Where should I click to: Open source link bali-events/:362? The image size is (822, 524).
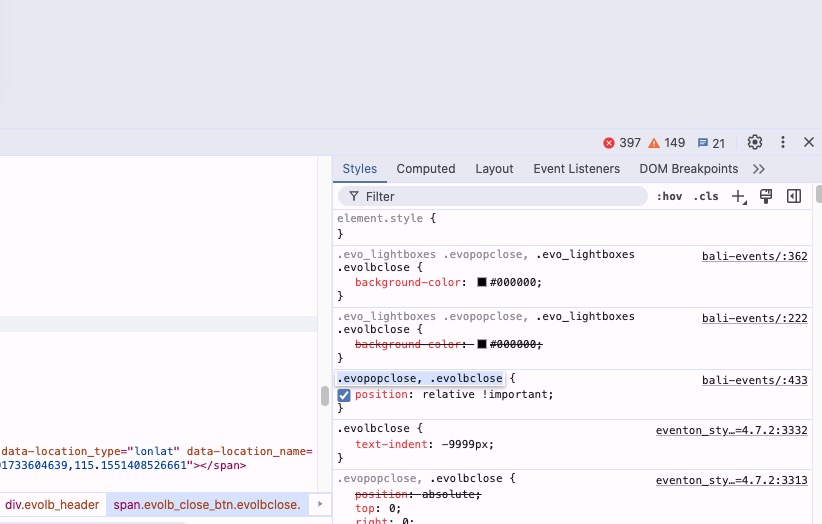coord(754,256)
